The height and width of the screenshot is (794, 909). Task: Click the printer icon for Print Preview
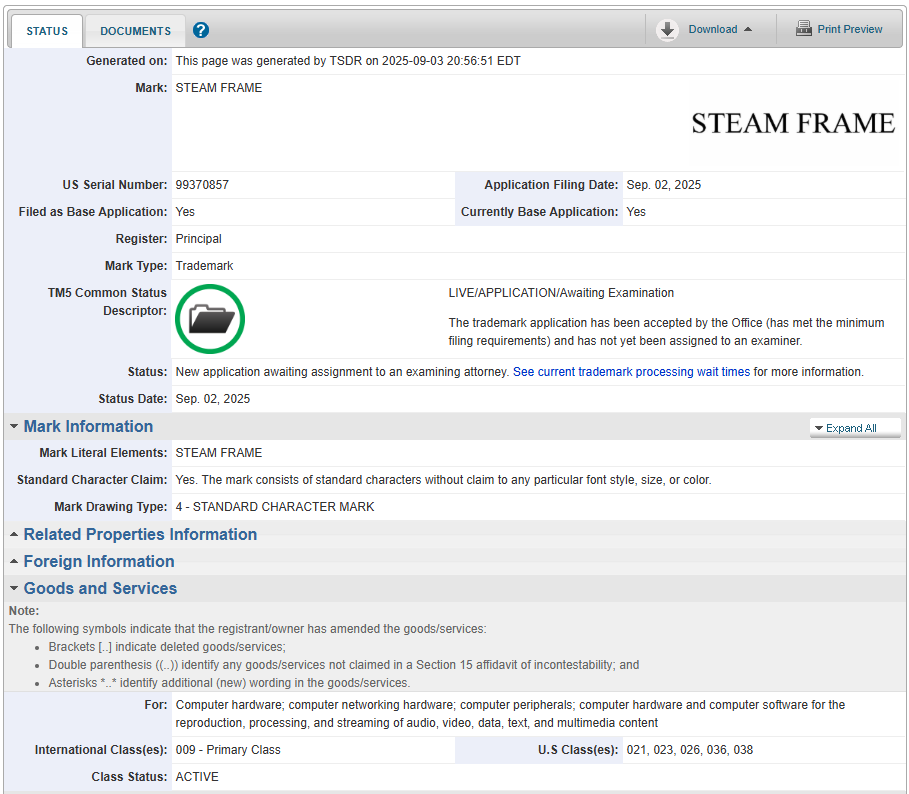pyautogui.click(x=803, y=28)
